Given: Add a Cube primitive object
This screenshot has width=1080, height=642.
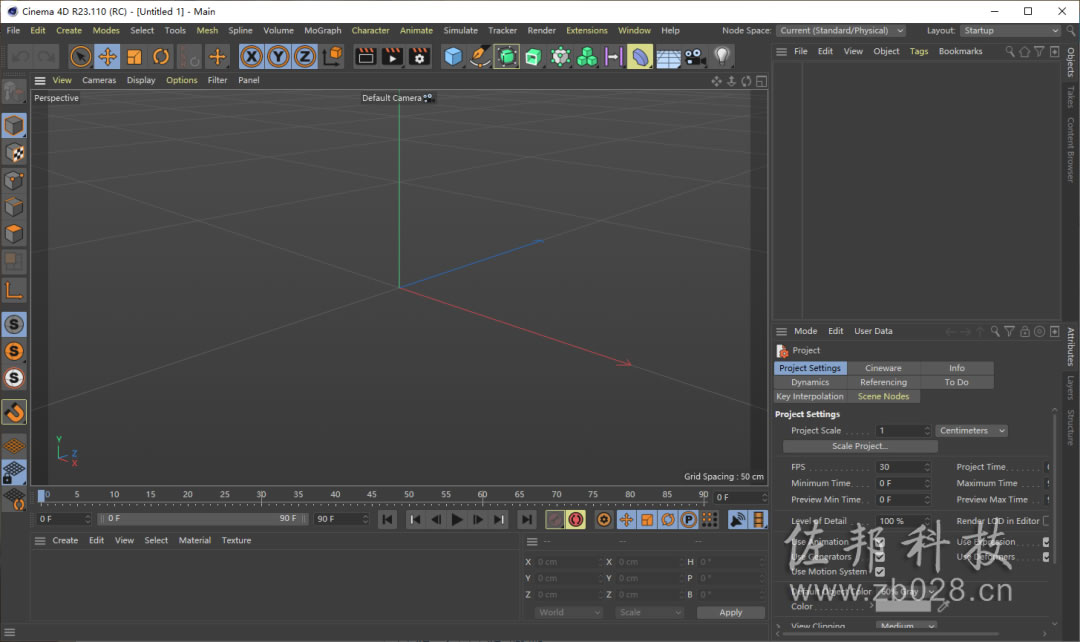Looking at the screenshot, I should click(453, 56).
